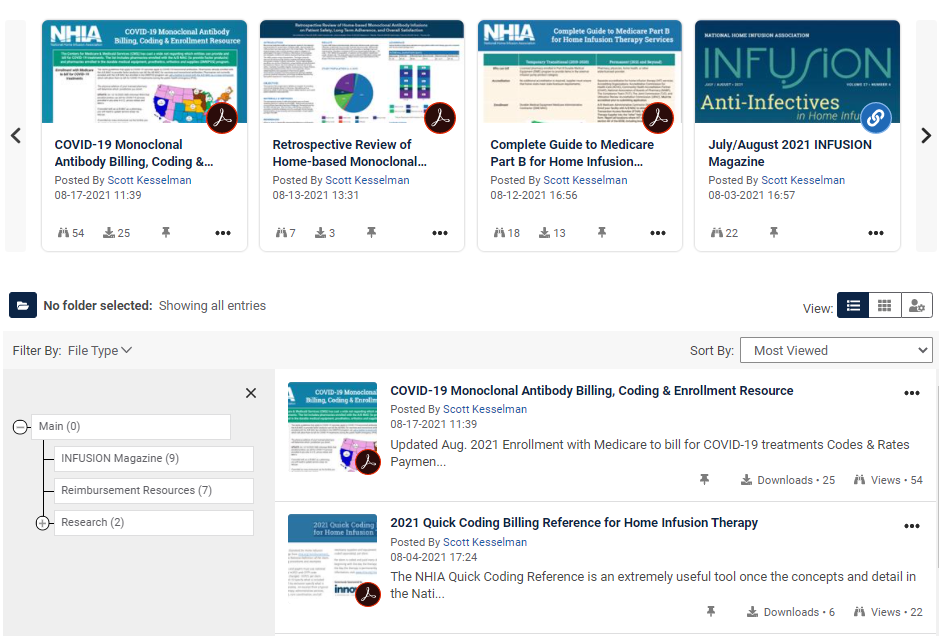Toggle the list view

coord(852,305)
